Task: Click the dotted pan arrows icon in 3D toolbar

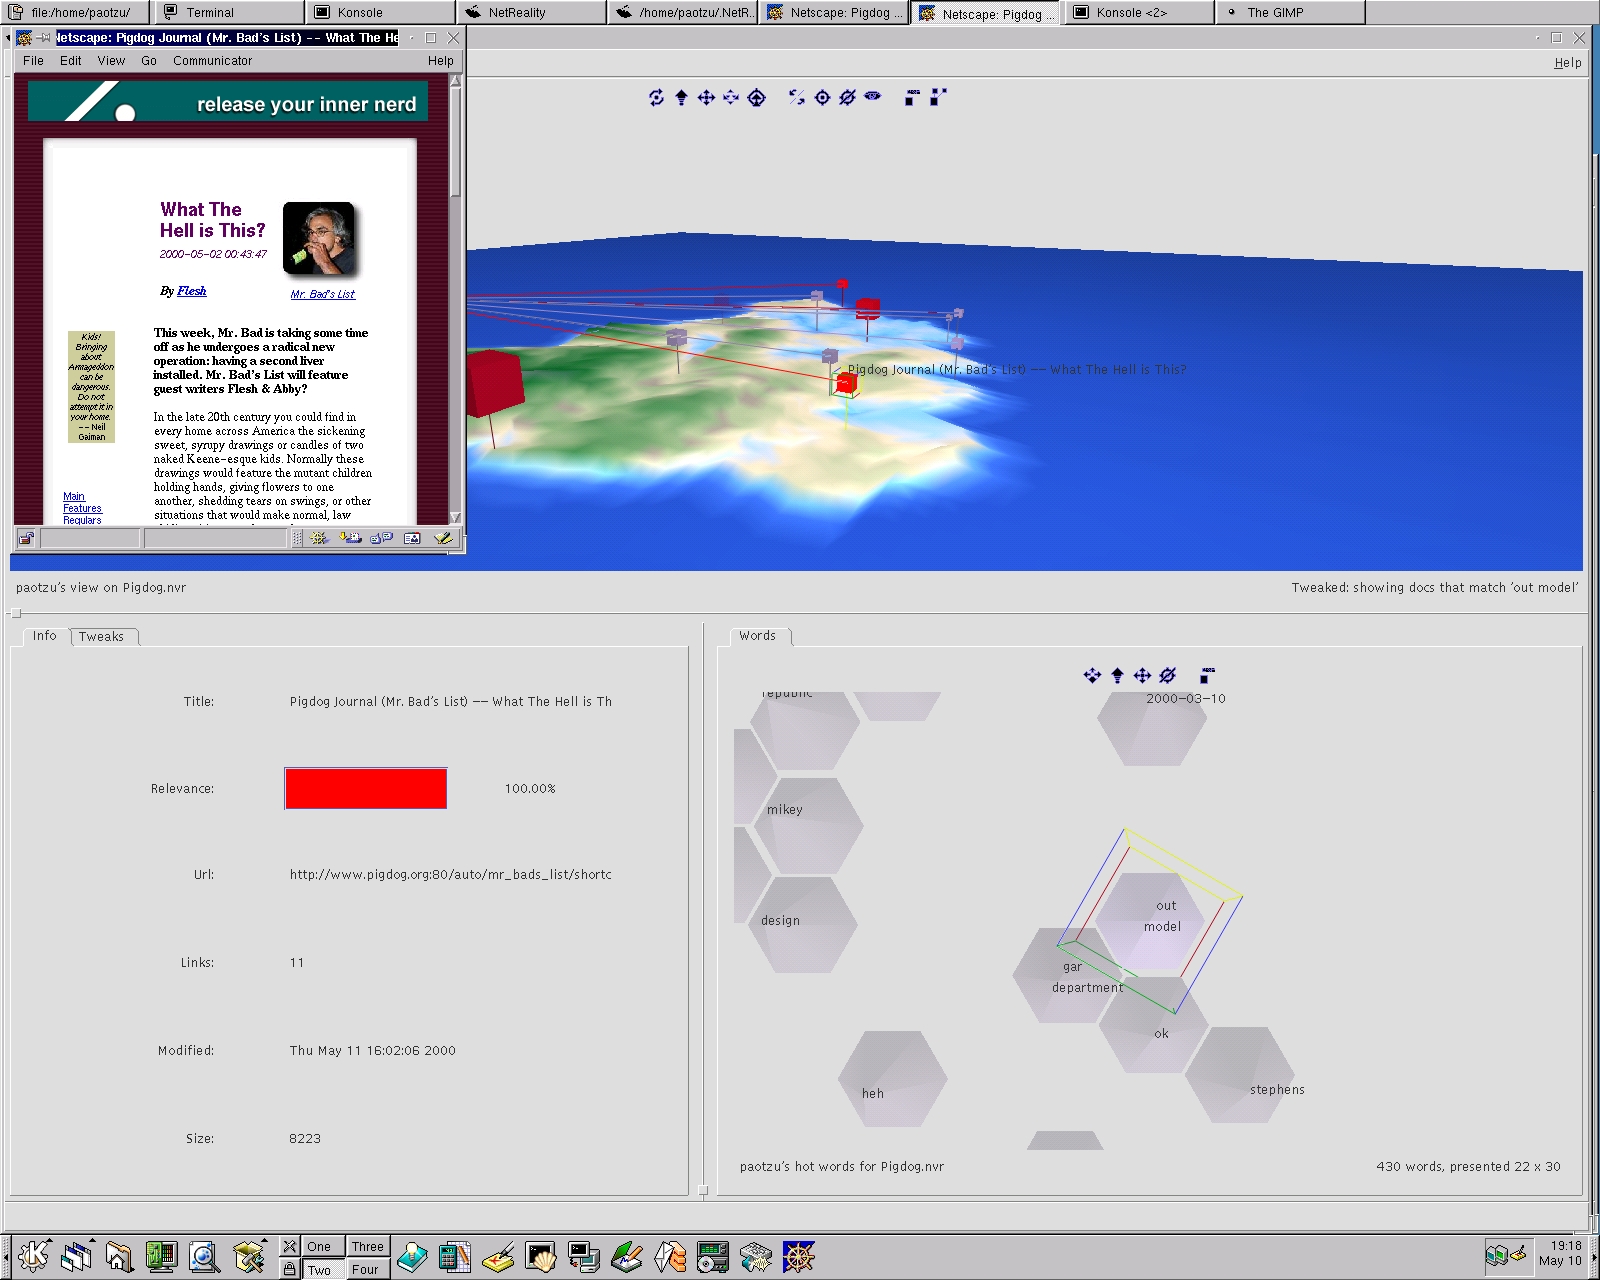Action: pos(731,97)
